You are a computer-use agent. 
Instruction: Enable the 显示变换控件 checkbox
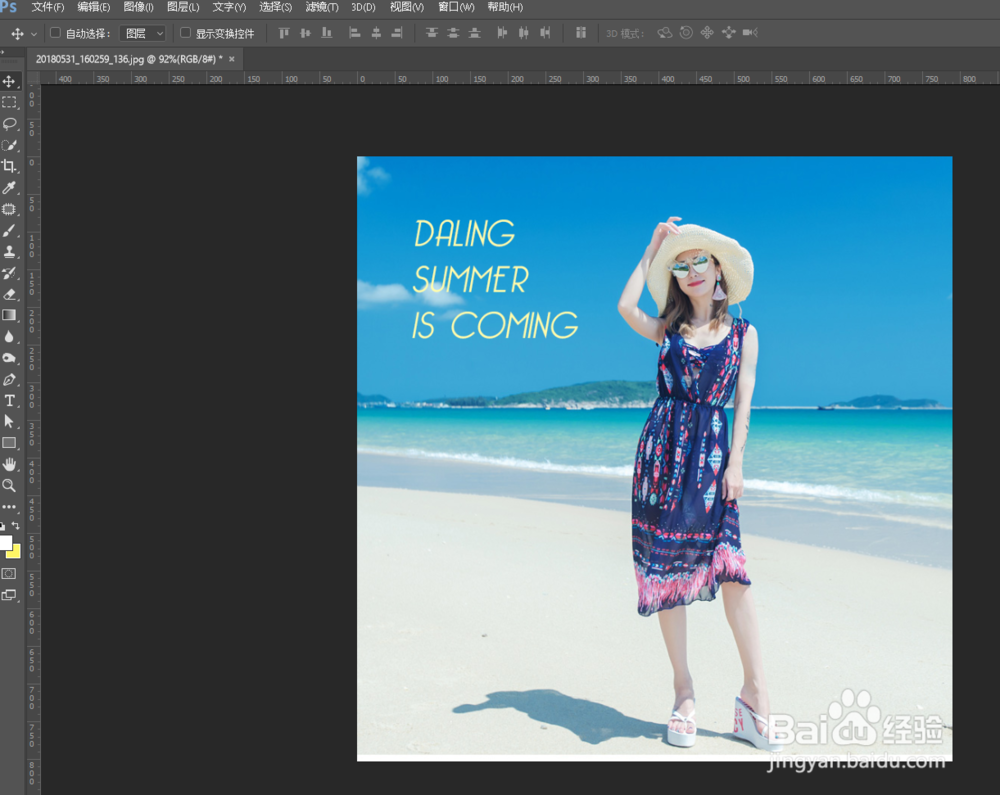click(186, 33)
